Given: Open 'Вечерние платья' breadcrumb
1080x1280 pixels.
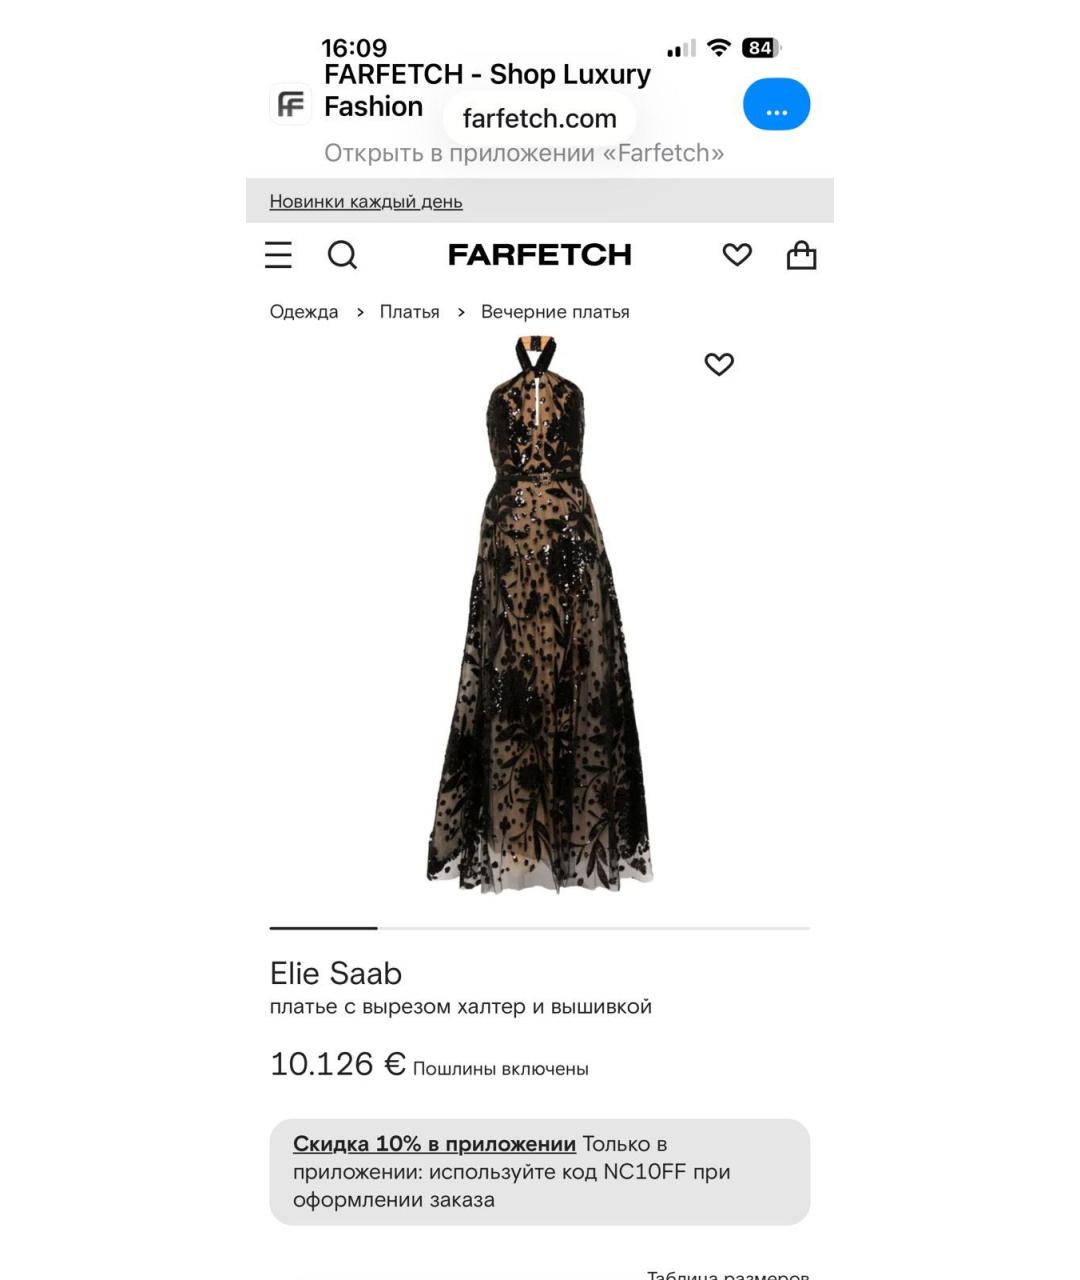Looking at the screenshot, I should point(555,312).
